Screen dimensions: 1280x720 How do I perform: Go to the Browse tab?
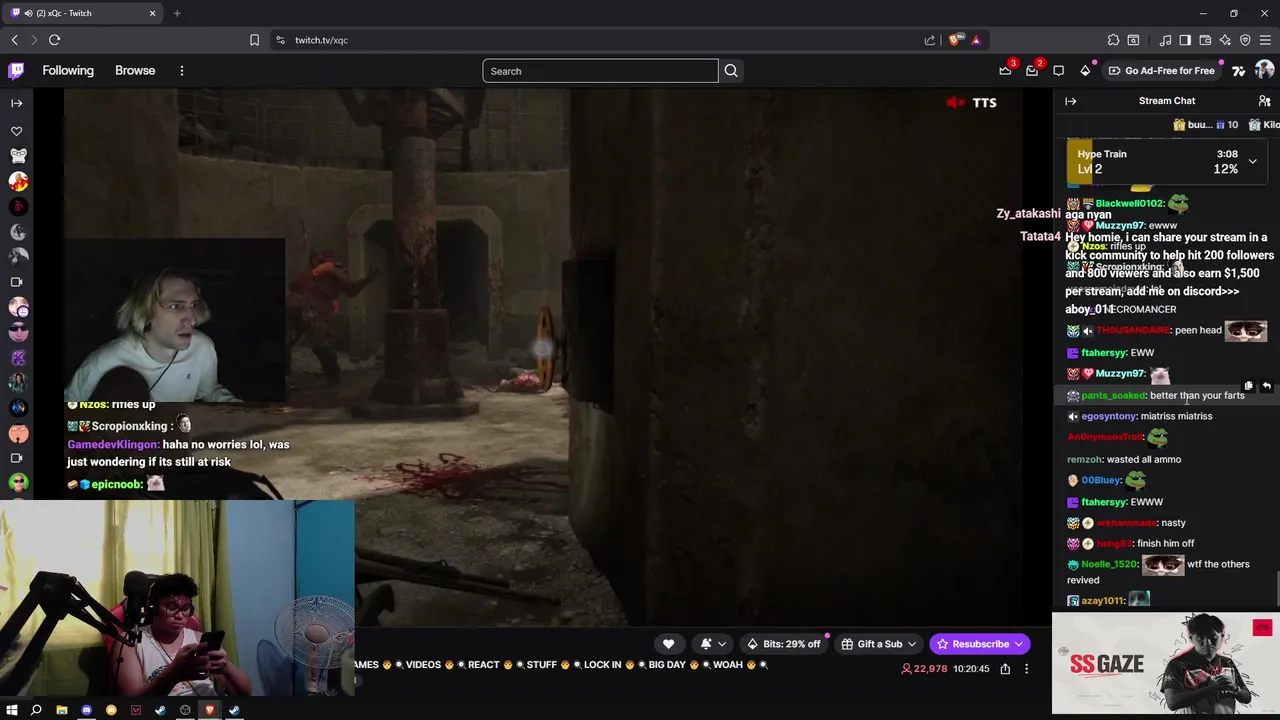135,71
